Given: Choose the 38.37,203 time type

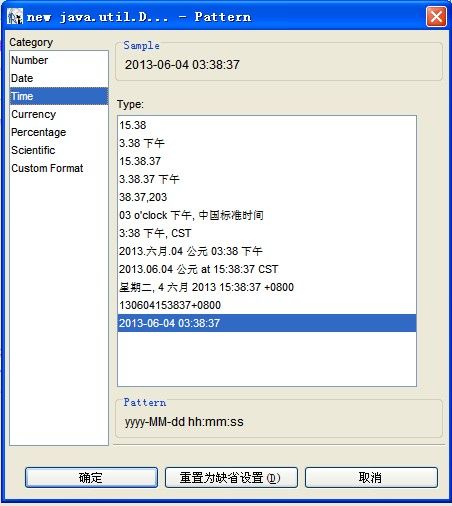Looking at the screenshot, I should point(267,197).
